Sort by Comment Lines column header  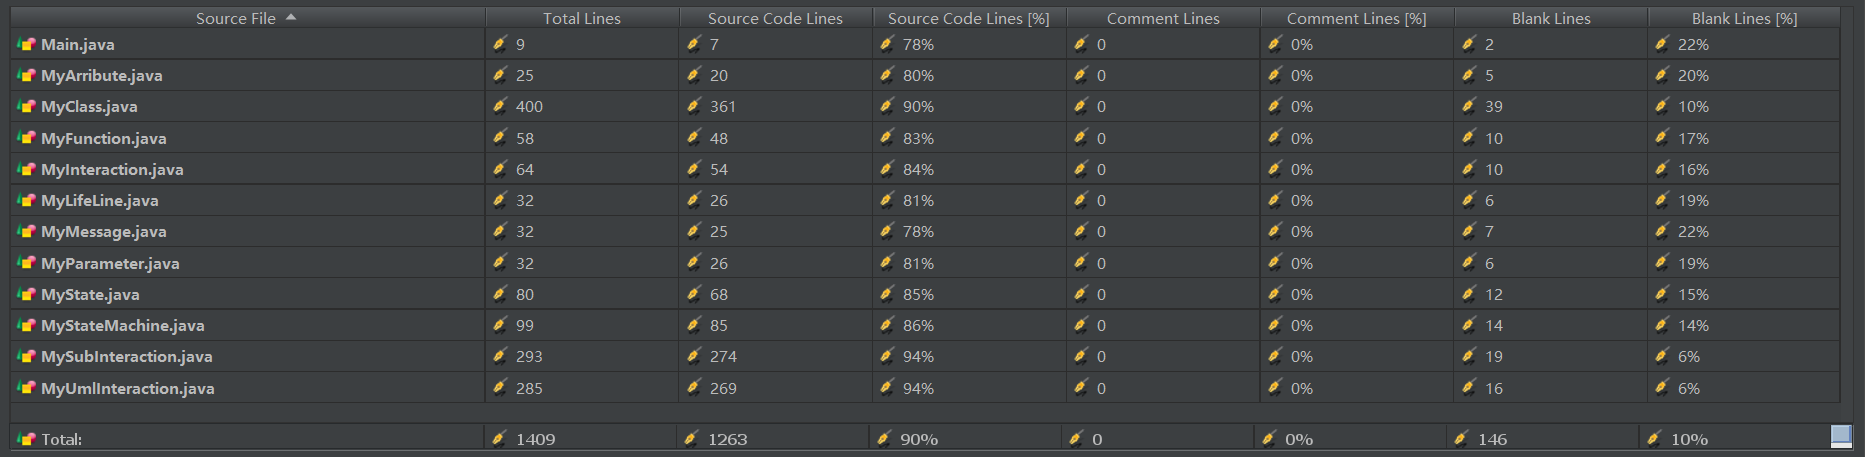pyautogui.click(x=1162, y=18)
